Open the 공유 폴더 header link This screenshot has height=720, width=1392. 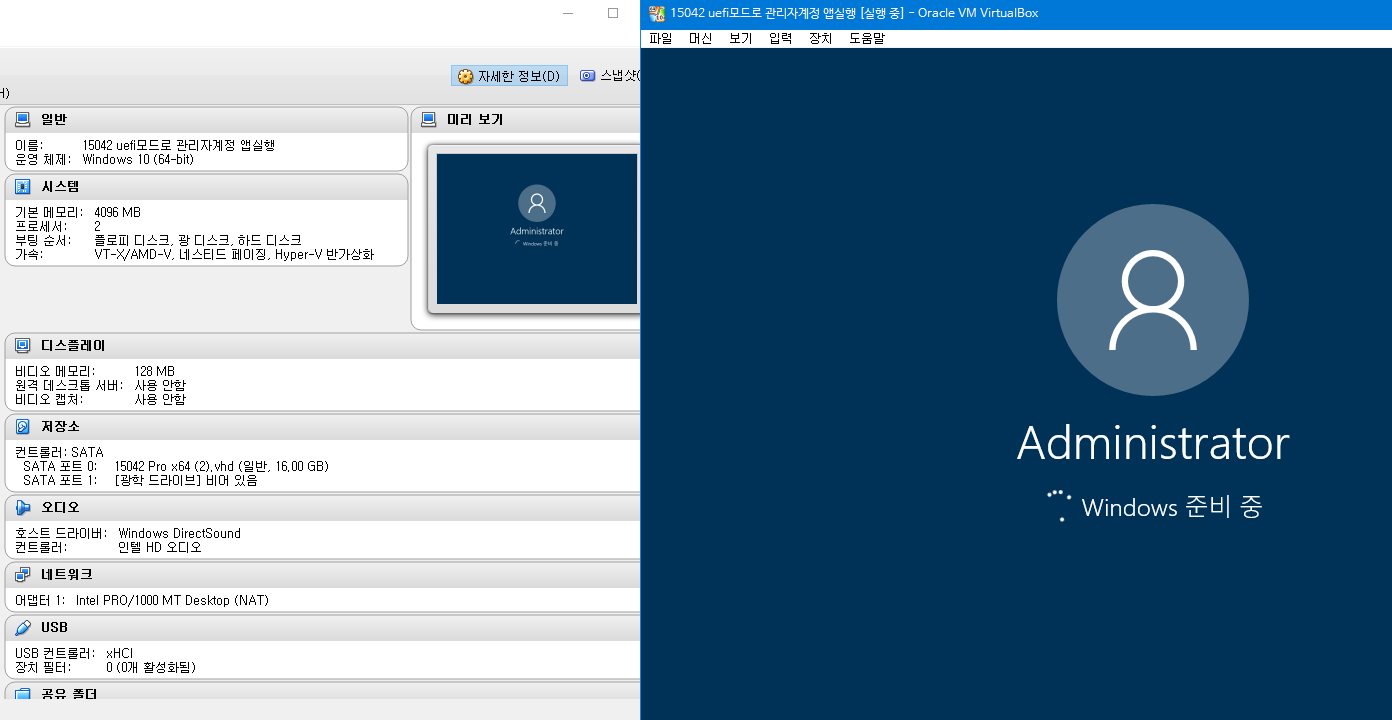tap(69, 693)
